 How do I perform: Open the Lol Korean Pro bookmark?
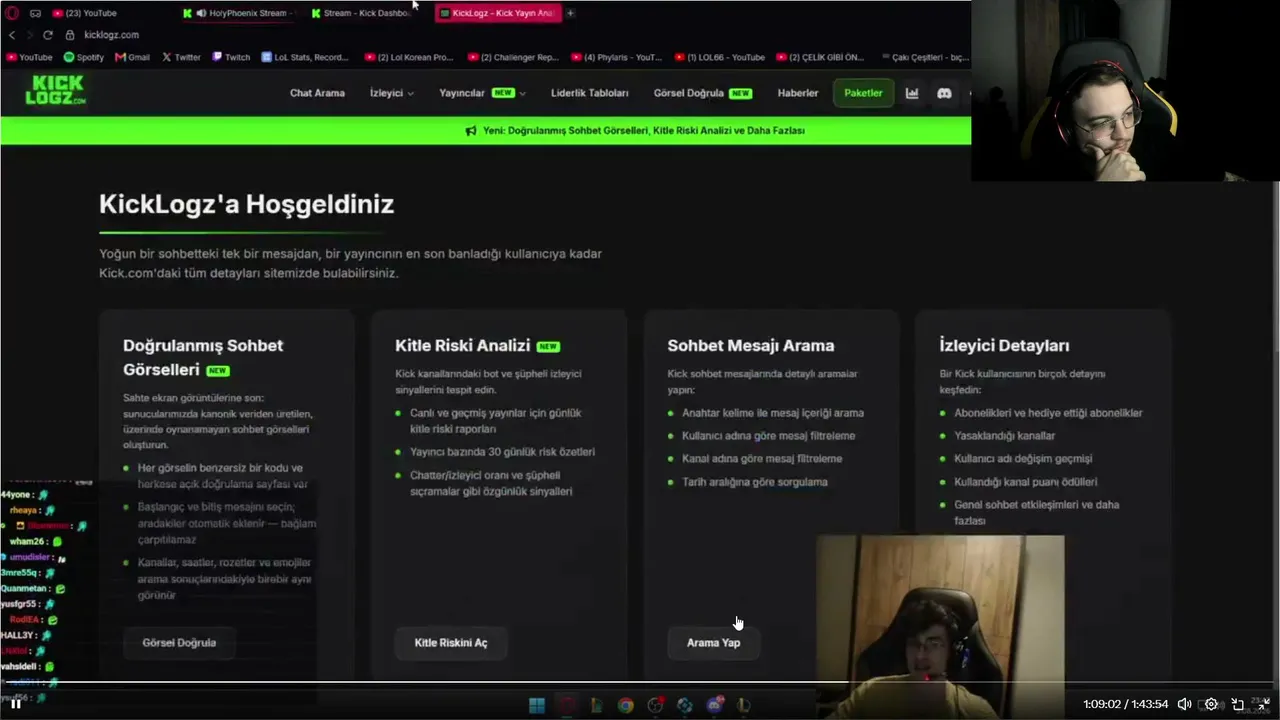410,57
